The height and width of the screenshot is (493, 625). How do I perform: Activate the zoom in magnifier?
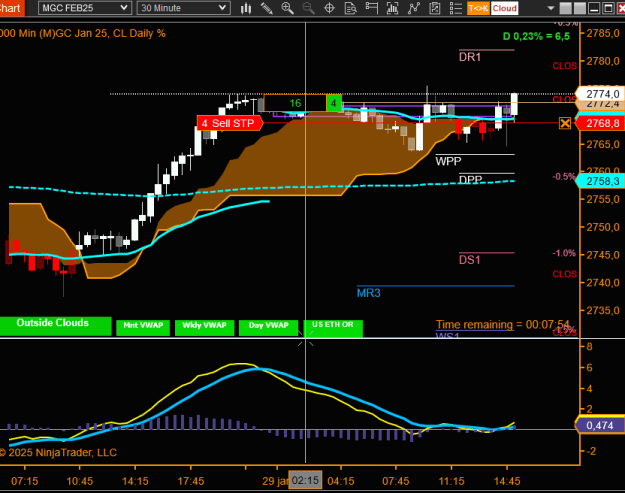coord(287,8)
